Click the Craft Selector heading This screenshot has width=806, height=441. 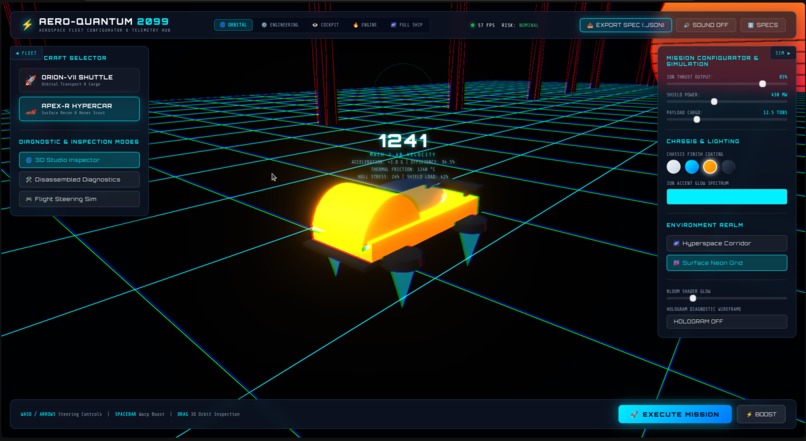point(75,58)
